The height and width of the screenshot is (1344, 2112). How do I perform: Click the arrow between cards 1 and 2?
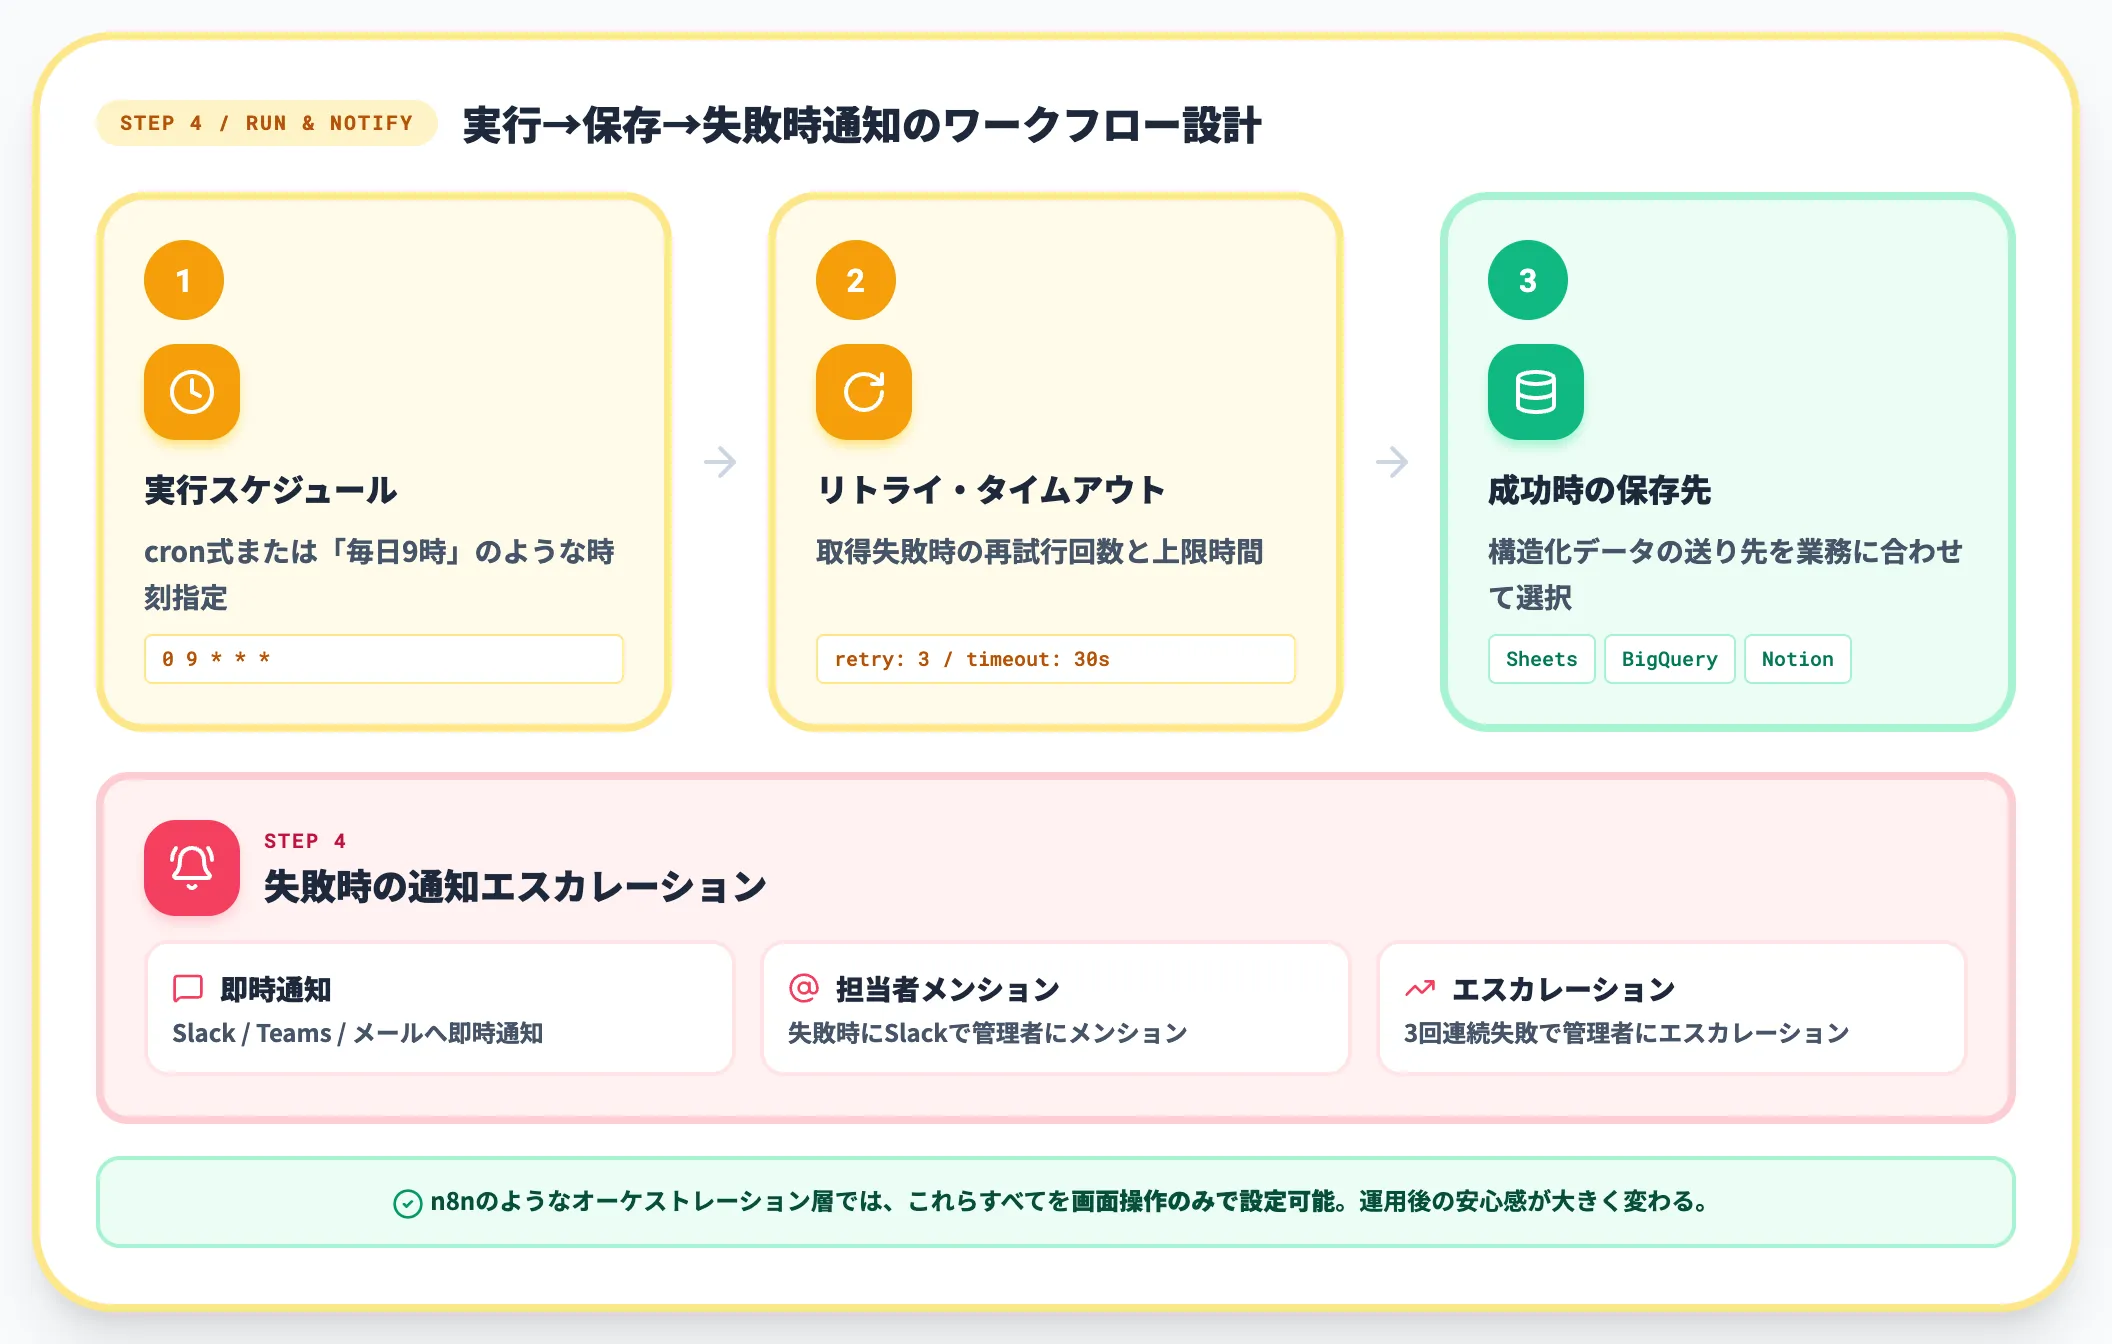720,462
